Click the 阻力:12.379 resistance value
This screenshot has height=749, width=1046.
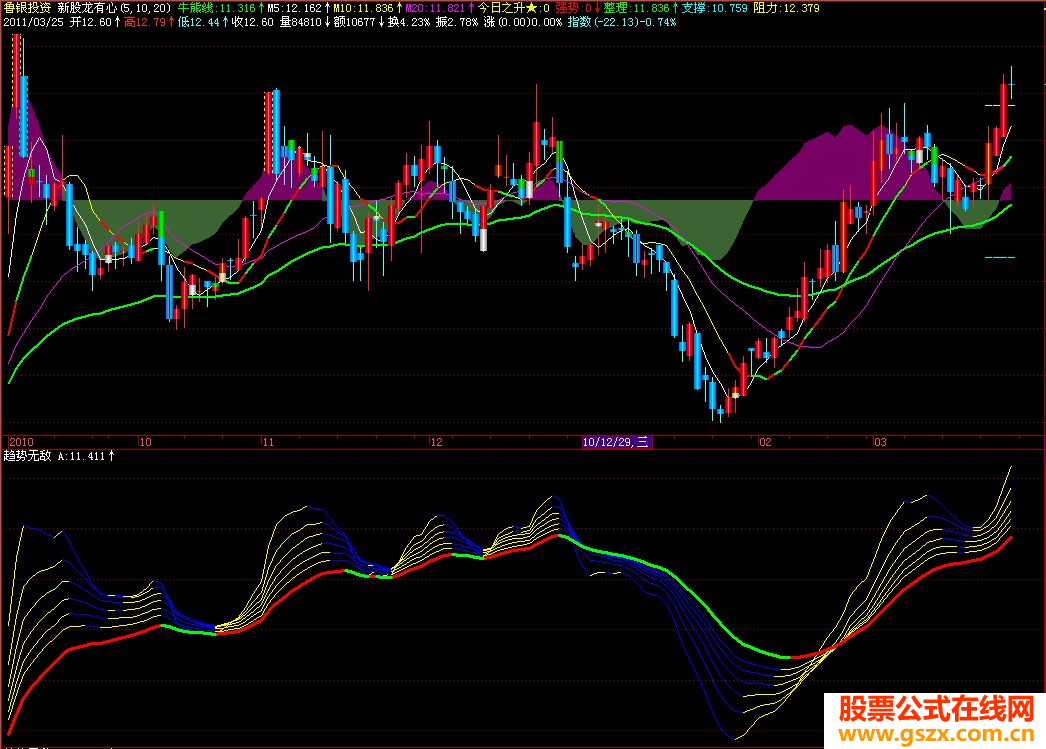point(787,8)
